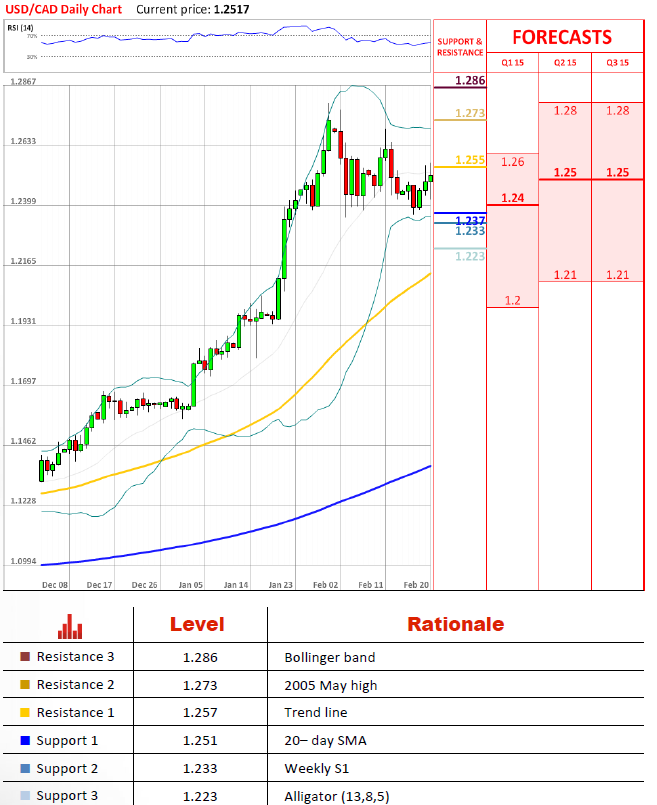Click the current price value 1.2517
Viewport: 657px width, 805px height.
click(231, 9)
